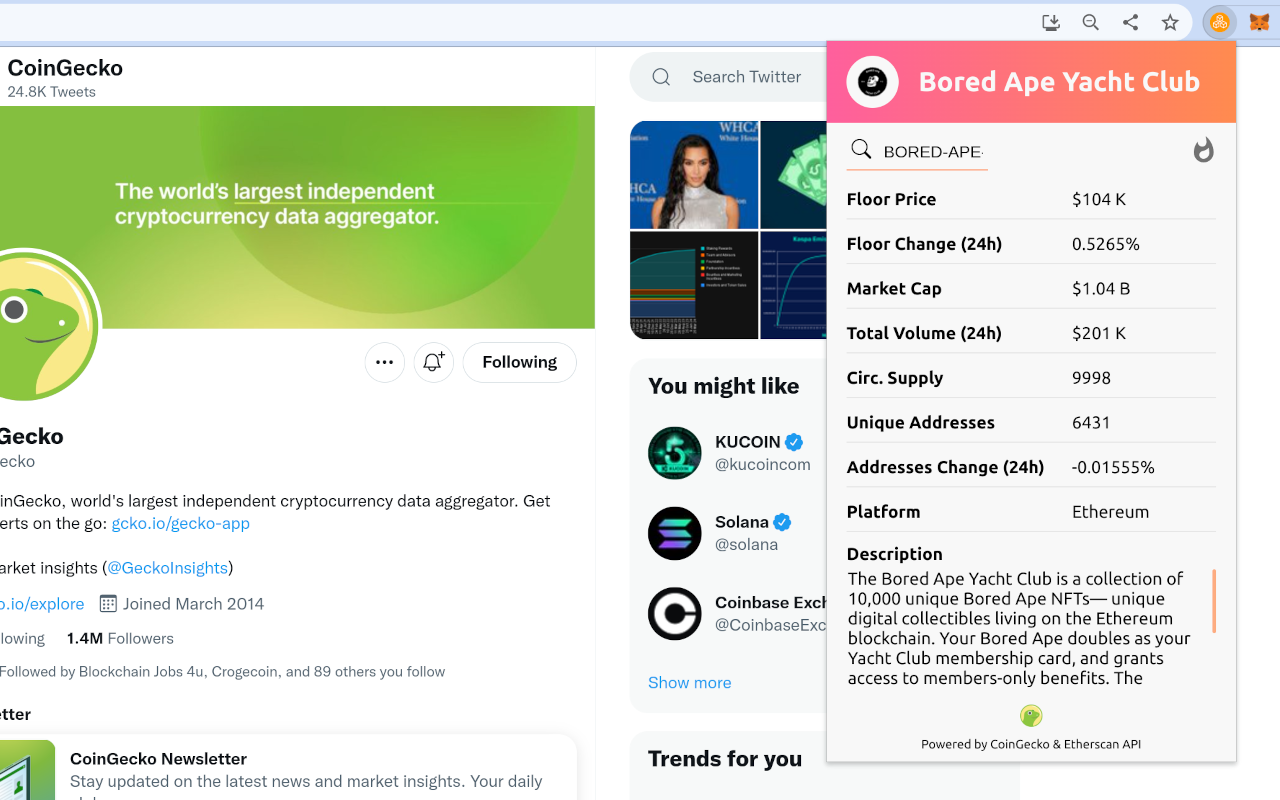This screenshot has height=800, width=1280.
Task: Click the Floor Price value $104 K
Action: (1099, 199)
